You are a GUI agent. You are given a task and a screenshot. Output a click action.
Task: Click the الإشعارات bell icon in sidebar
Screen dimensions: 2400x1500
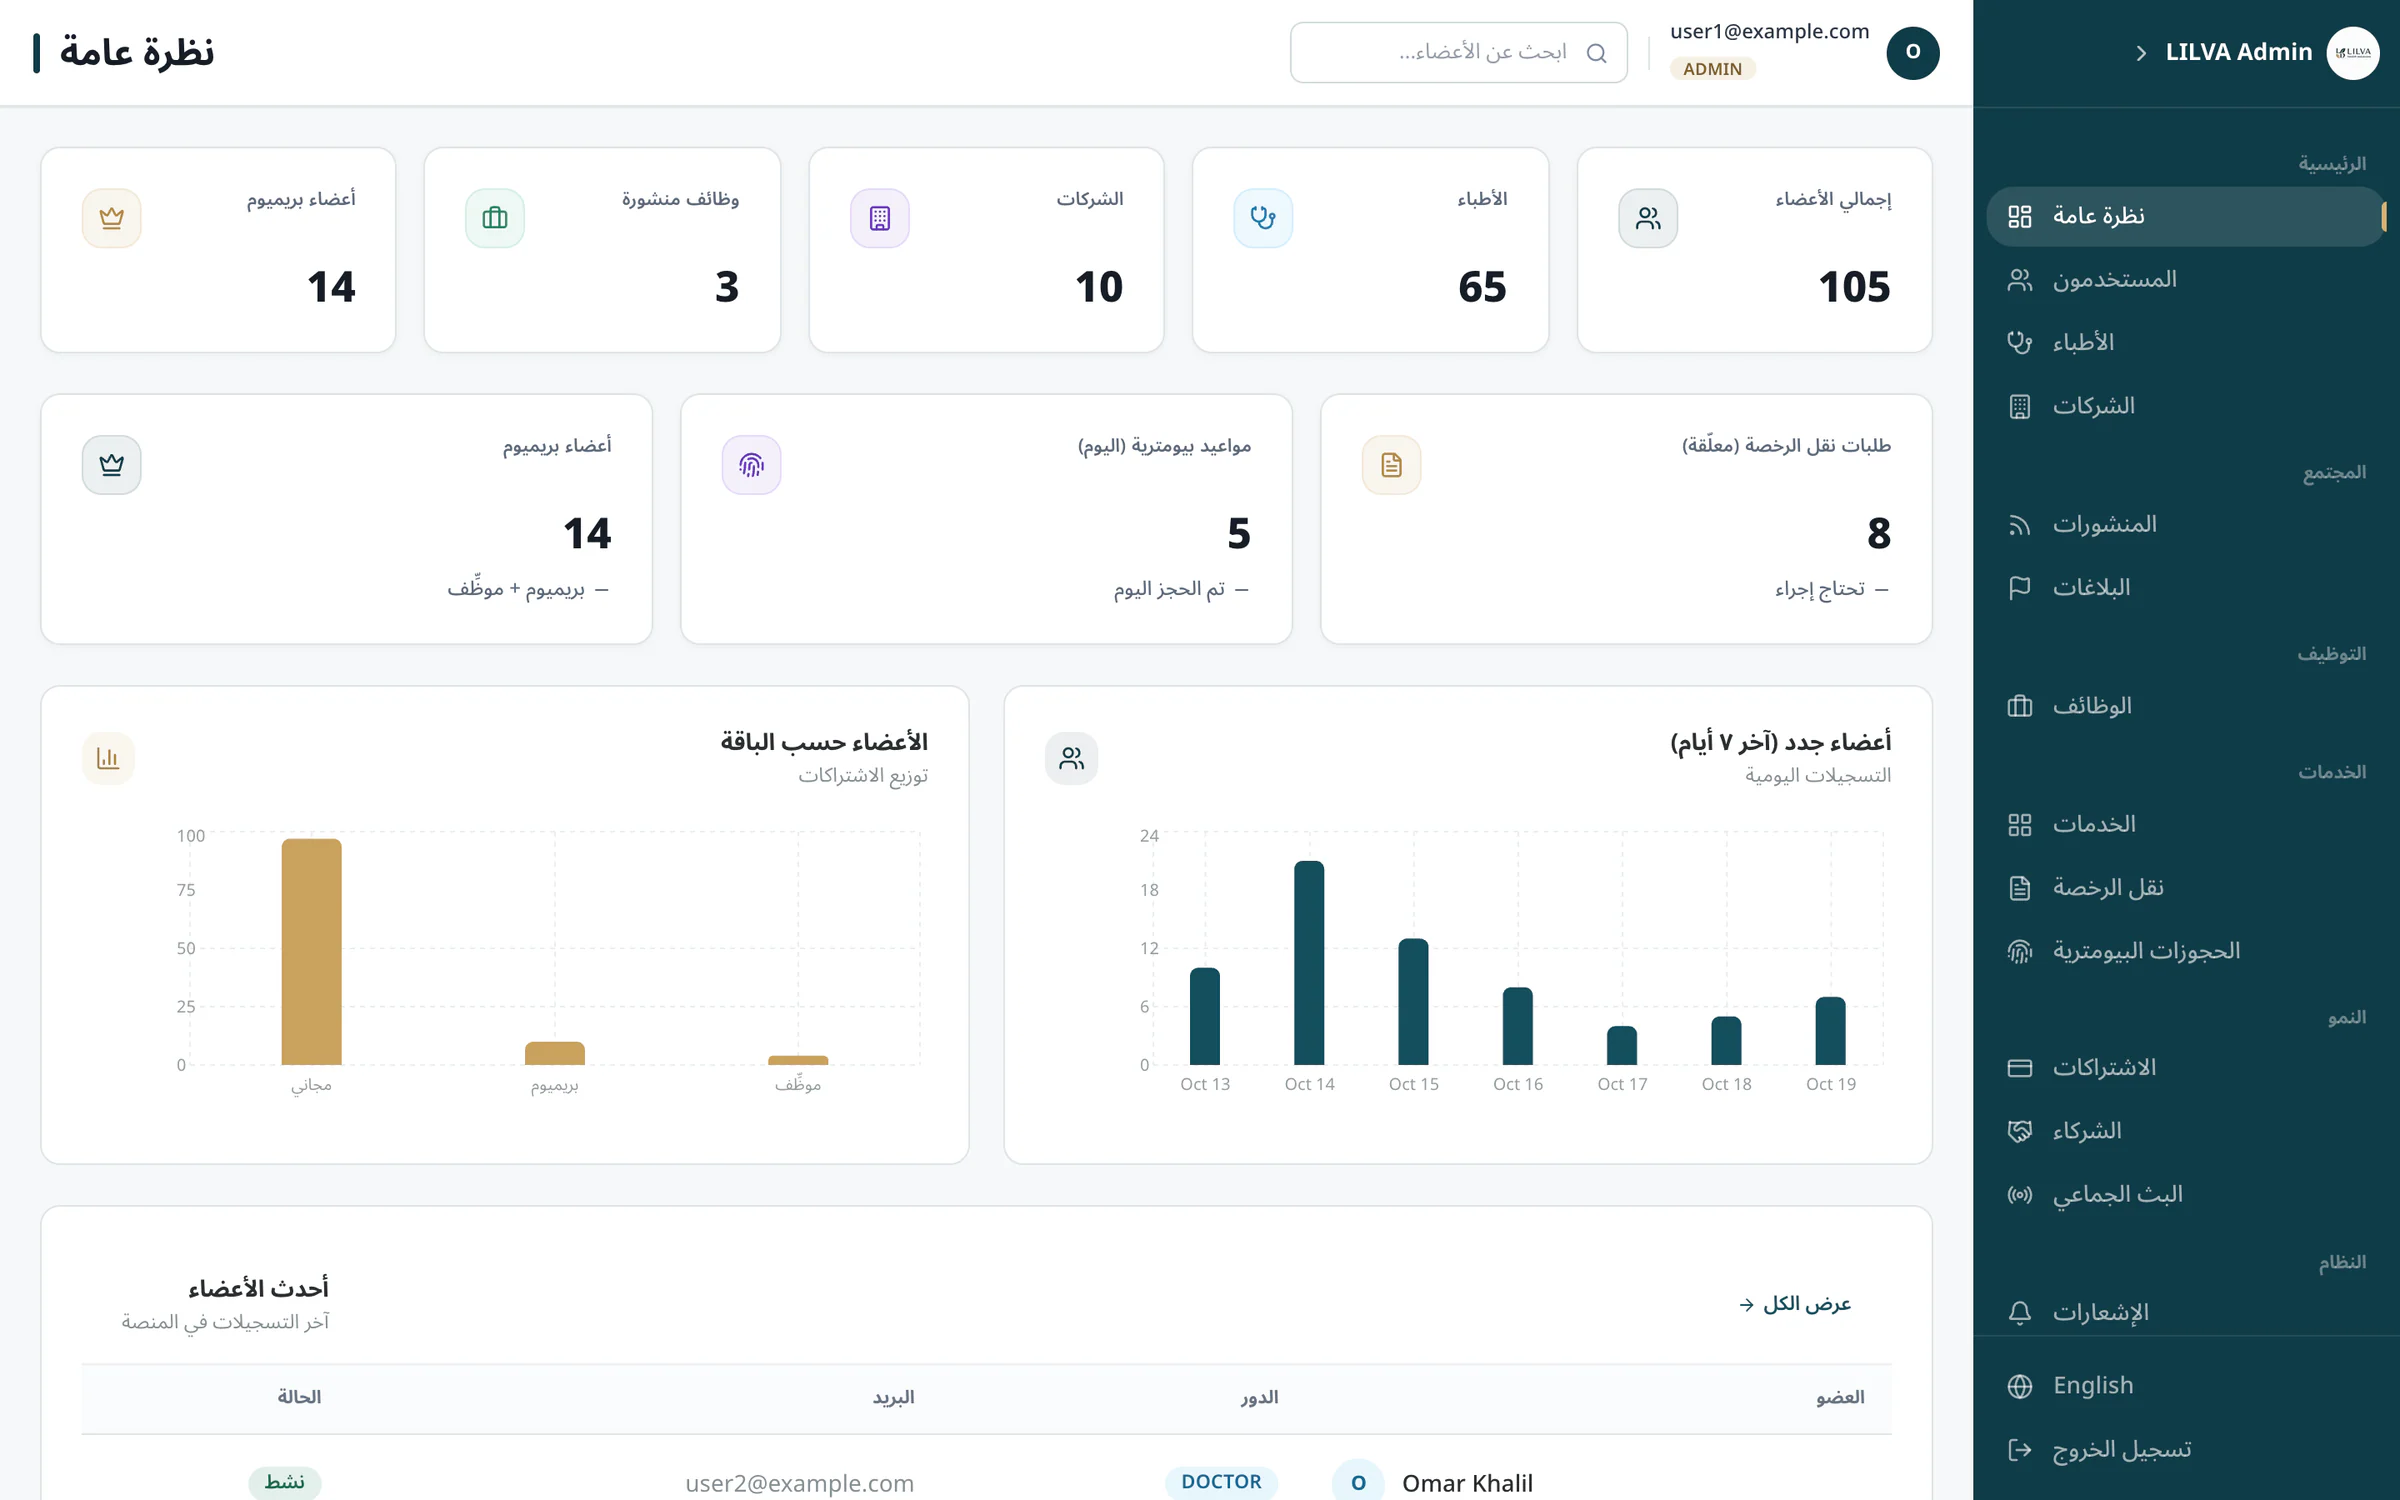click(2019, 1313)
